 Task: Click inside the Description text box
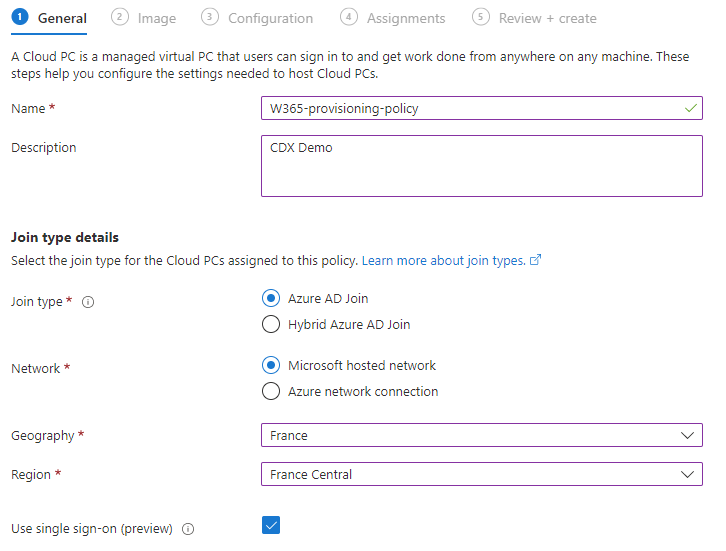[482, 166]
